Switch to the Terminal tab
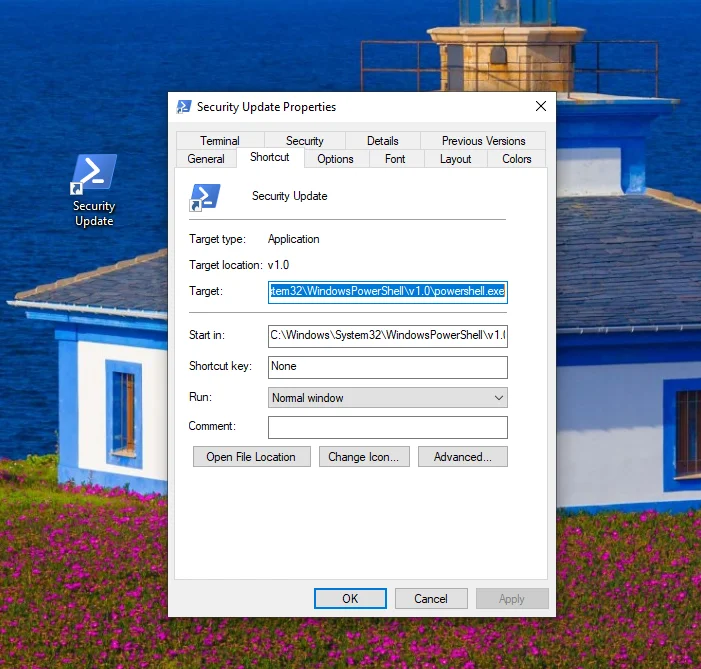701x669 pixels. pyautogui.click(x=219, y=141)
